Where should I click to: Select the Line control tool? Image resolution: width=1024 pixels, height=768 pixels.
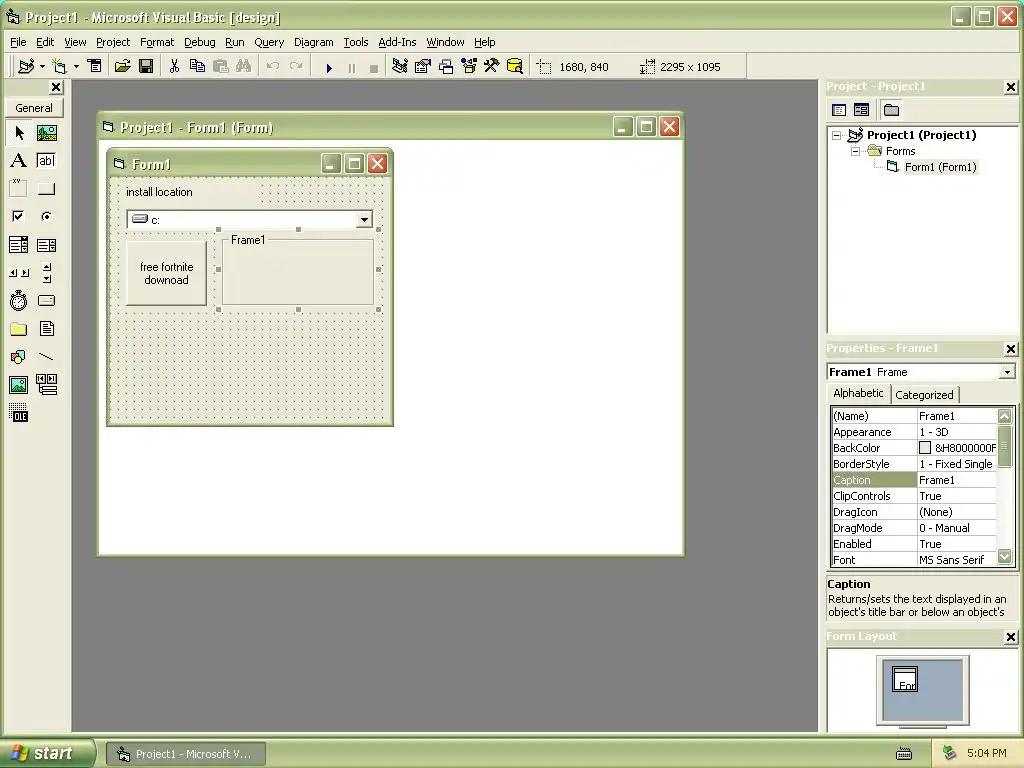point(46,357)
